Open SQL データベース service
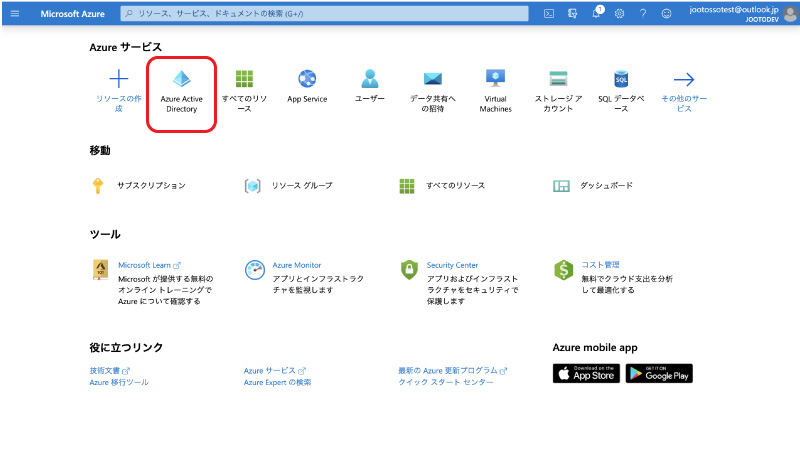This screenshot has height=450, width=800. (x=621, y=79)
